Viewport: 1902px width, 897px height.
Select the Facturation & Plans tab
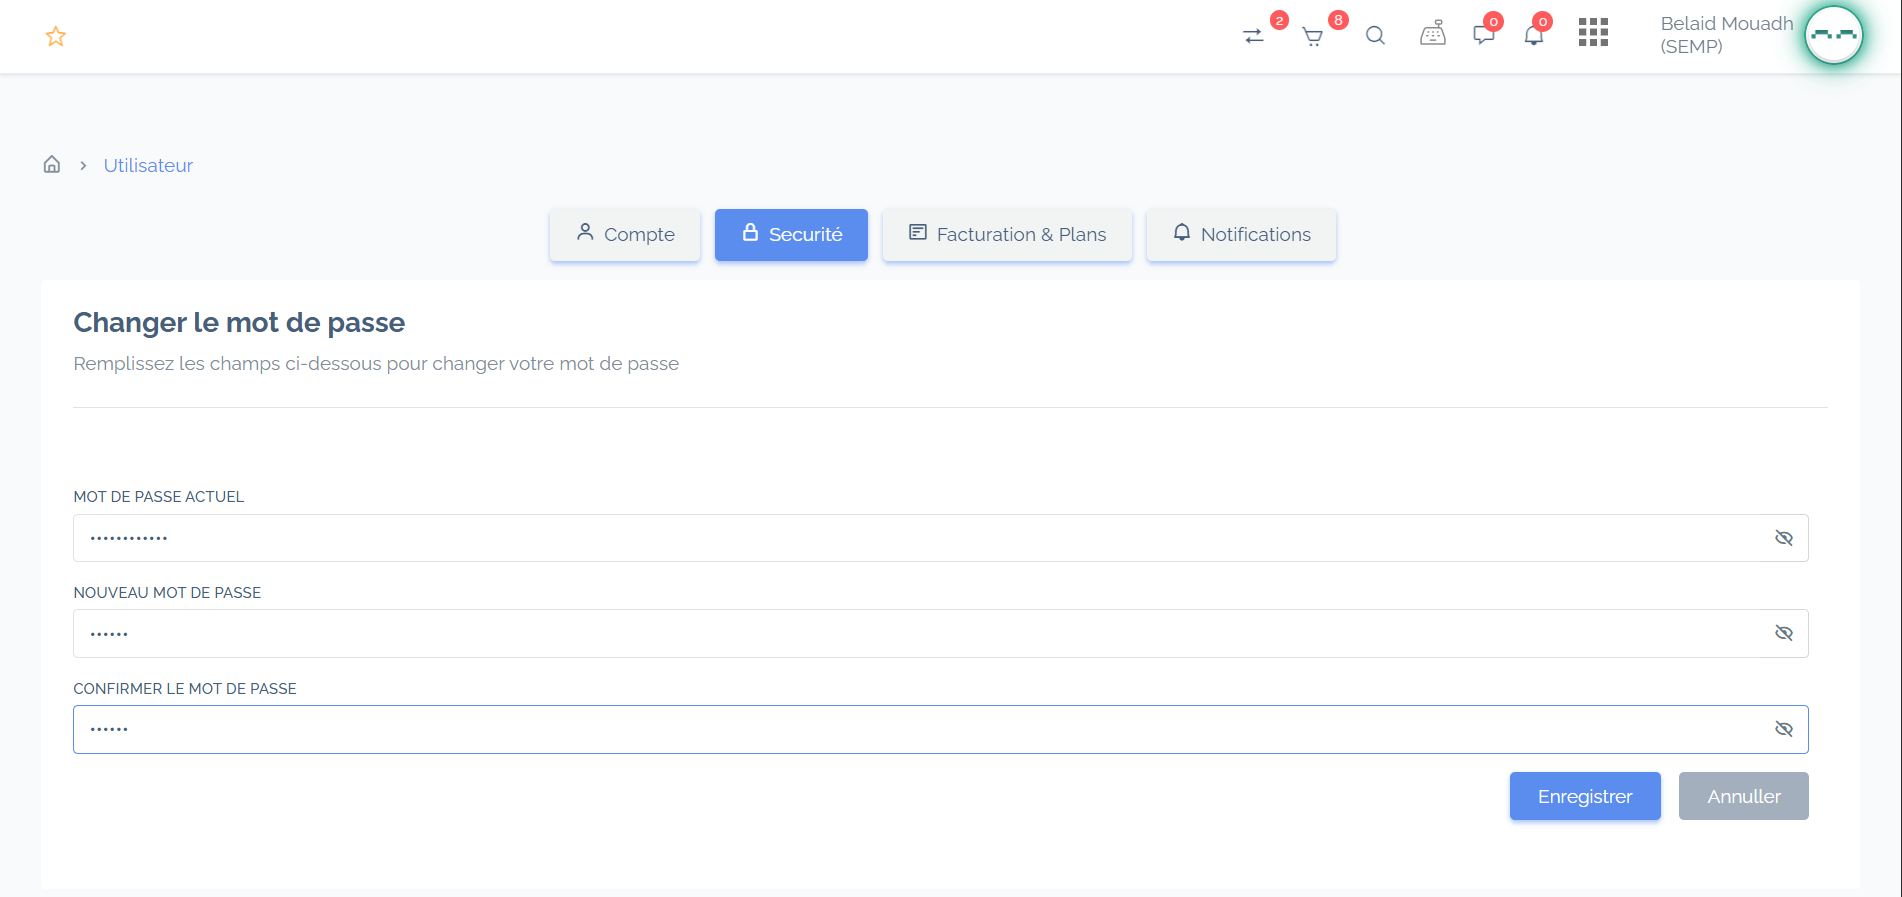(1007, 235)
